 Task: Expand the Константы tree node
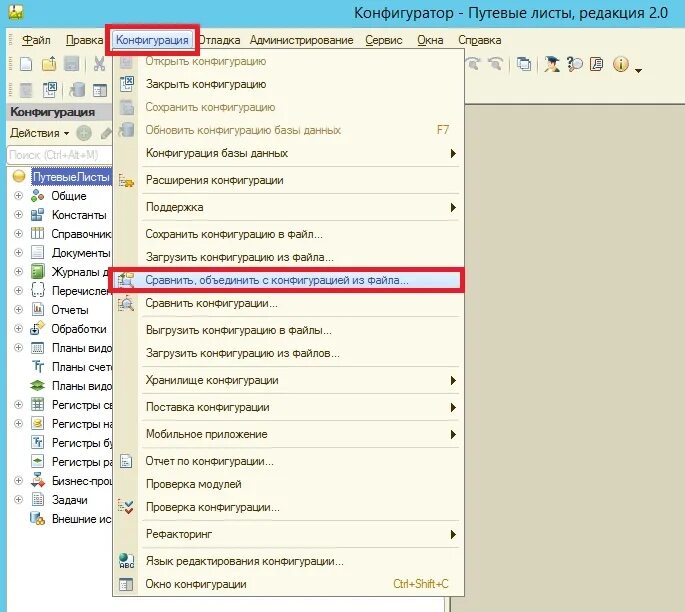click(18, 214)
